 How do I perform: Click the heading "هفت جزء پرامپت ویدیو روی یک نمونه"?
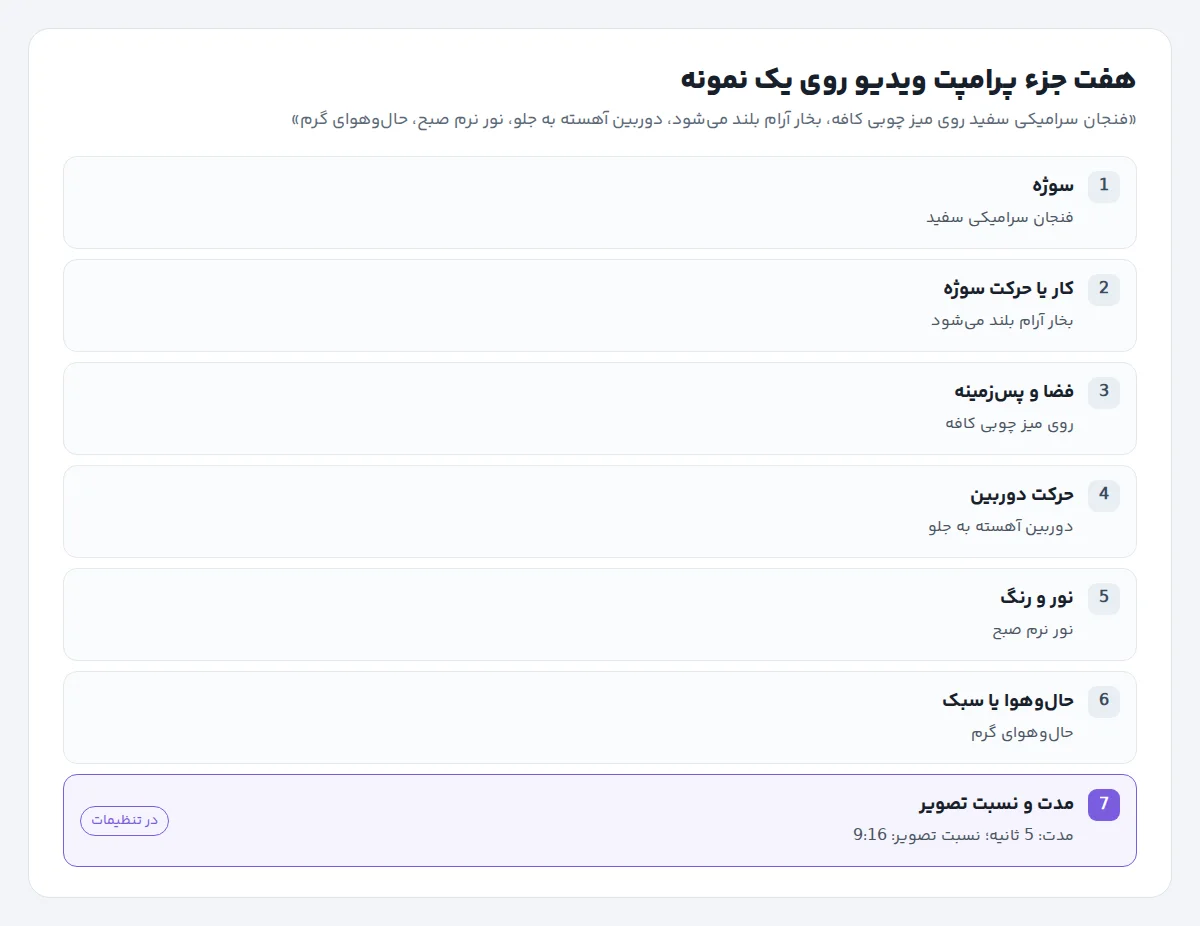point(907,79)
